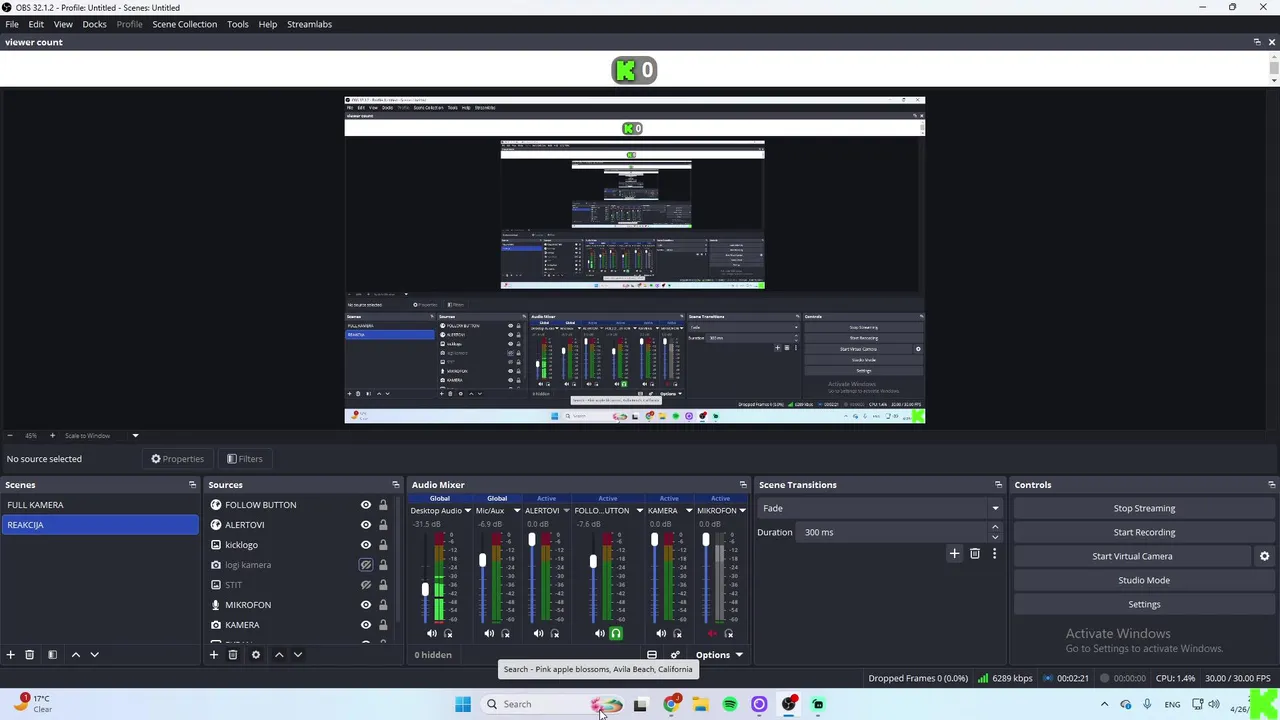Add a new scene with the plus icon
Screen dimensions: 1280x720
pyautogui.click(x=10, y=655)
